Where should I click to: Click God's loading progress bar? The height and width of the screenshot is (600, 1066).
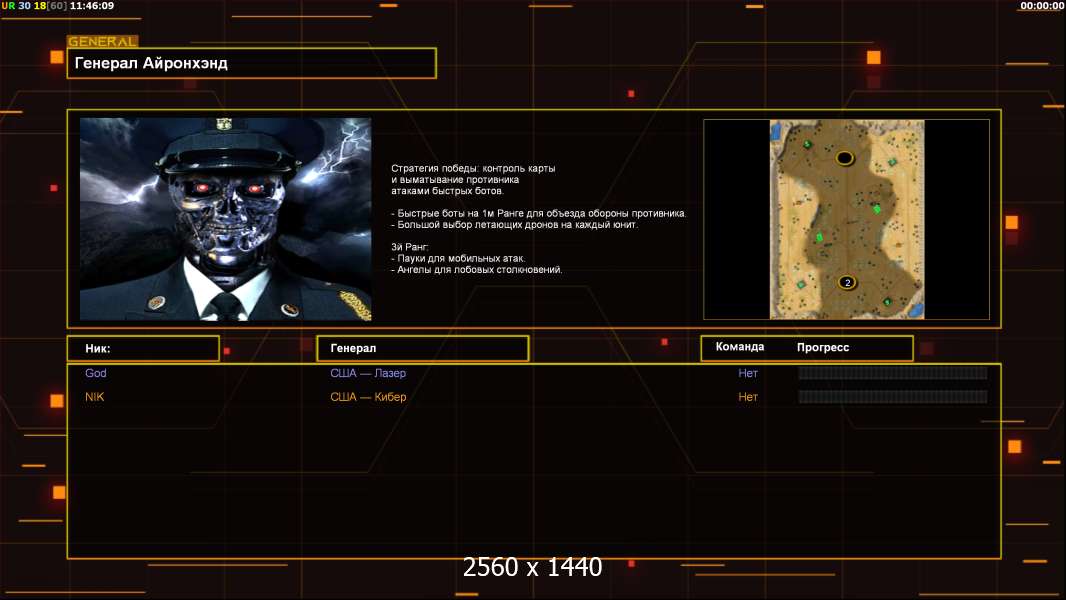[892, 373]
